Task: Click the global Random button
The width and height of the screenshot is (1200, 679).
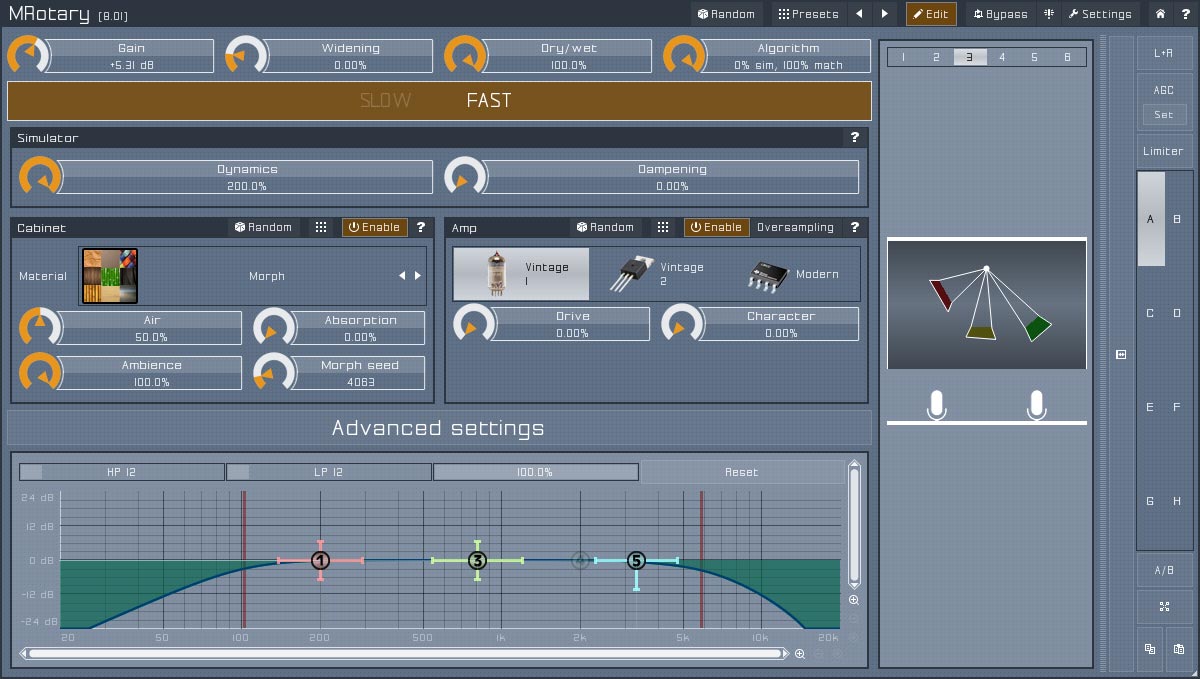Action: 727,14
